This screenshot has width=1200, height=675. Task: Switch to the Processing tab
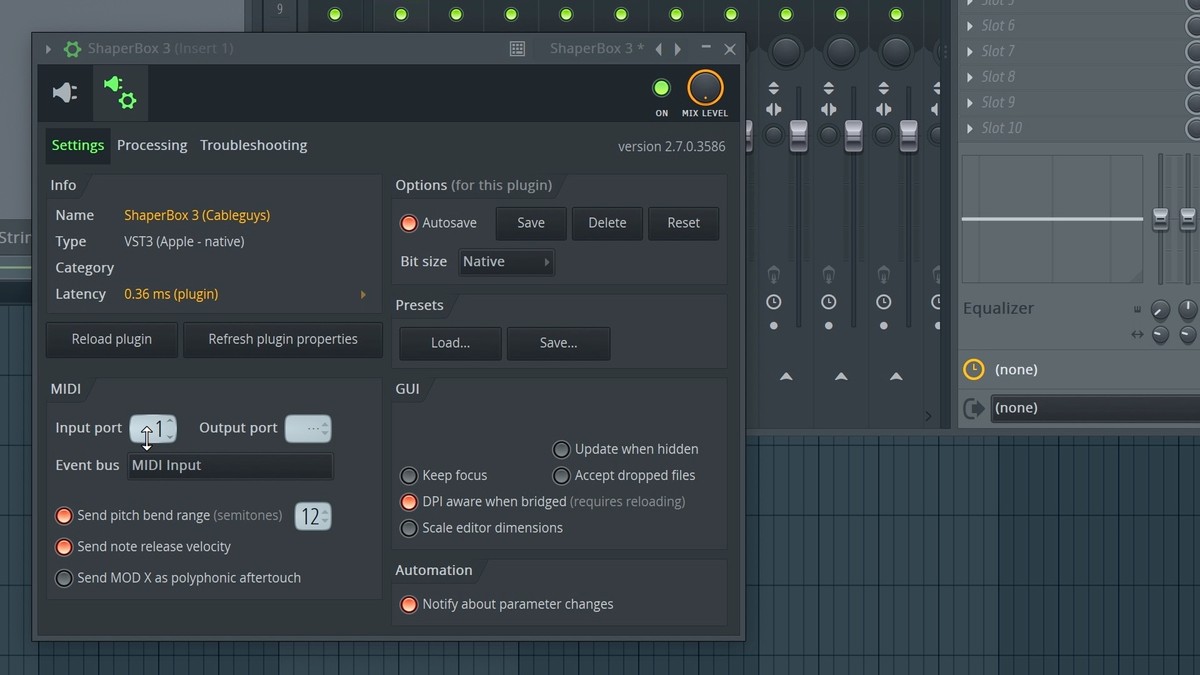[152, 146]
